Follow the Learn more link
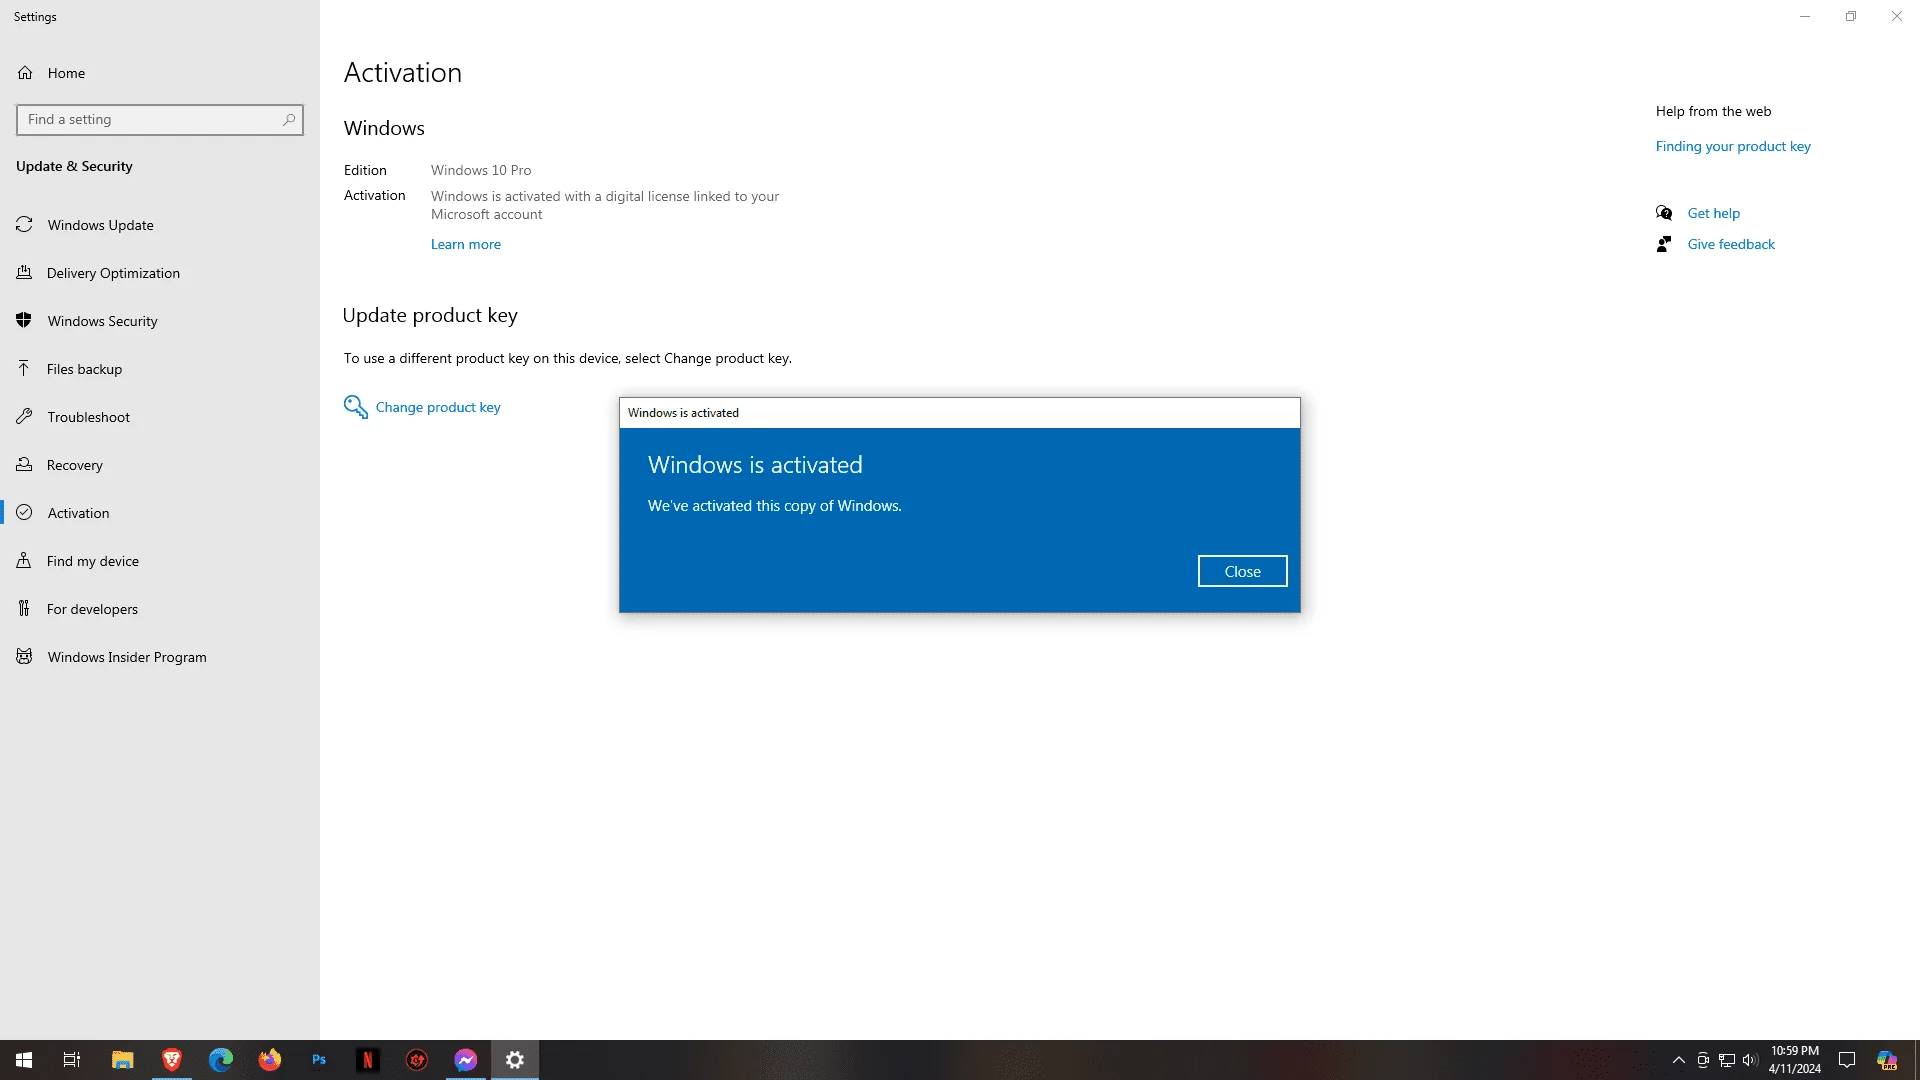 pos(466,244)
